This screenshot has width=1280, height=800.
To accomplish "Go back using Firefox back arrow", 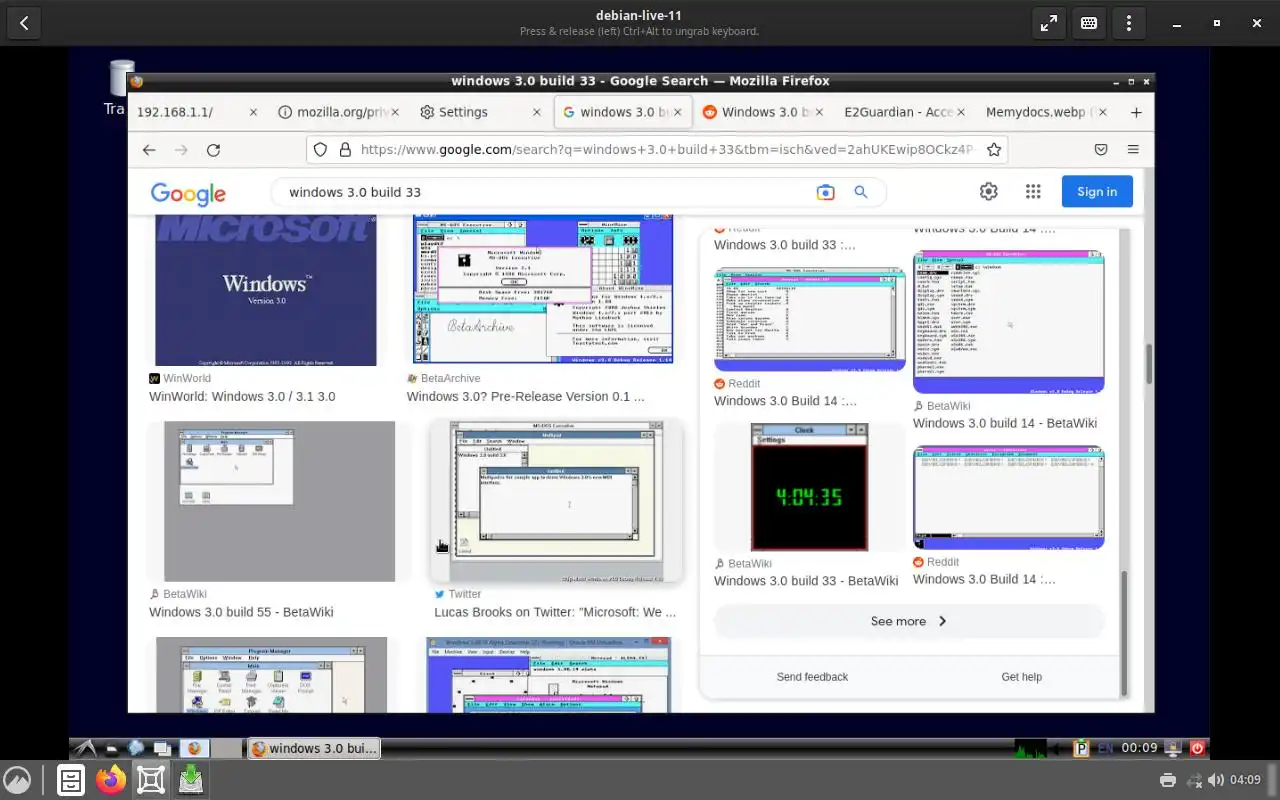I will coord(149,150).
